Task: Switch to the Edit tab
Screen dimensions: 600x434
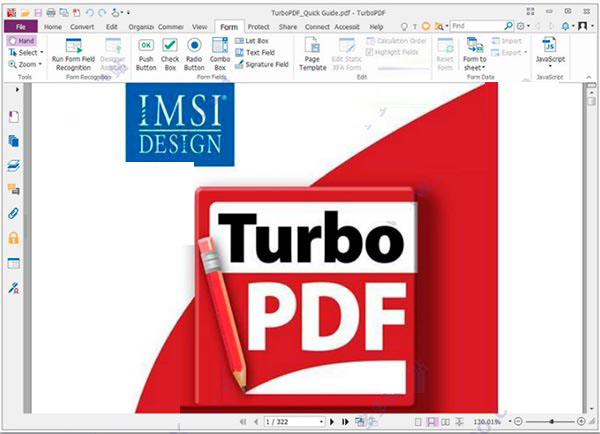Action: point(112,27)
